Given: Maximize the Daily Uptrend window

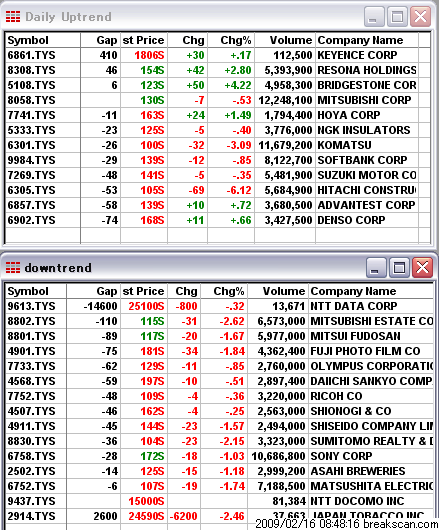Looking at the screenshot, I should tap(397, 17).
